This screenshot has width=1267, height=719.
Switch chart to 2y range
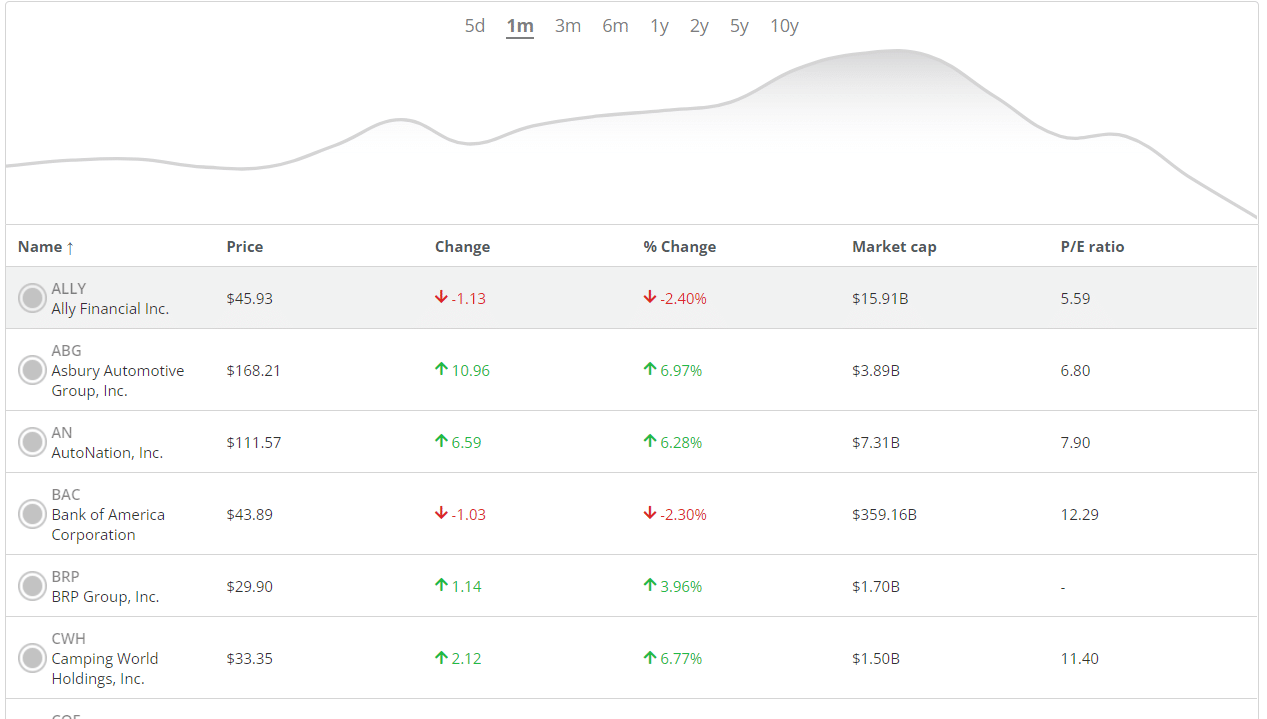pyautogui.click(x=699, y=26)
